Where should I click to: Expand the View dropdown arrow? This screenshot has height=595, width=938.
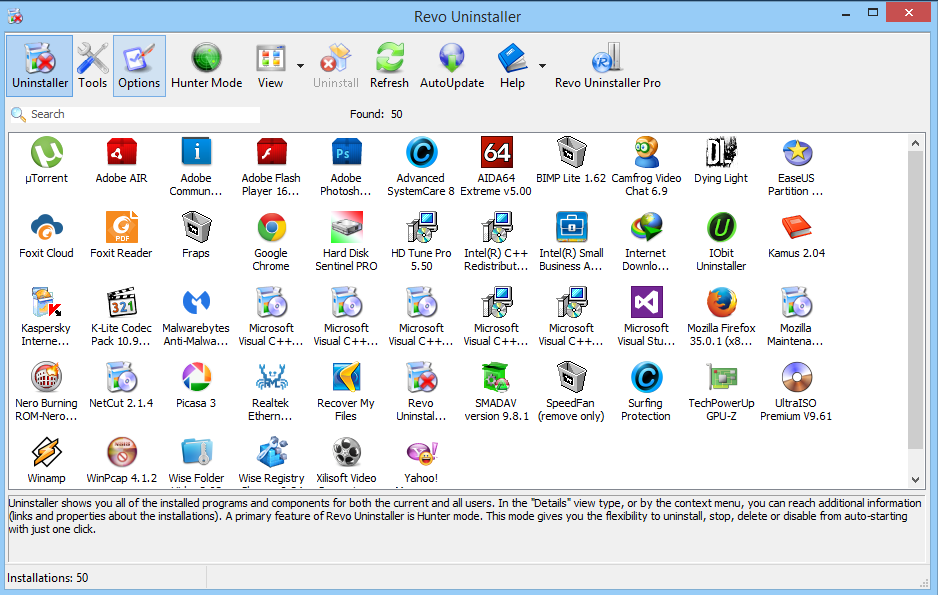coord(300,66)
